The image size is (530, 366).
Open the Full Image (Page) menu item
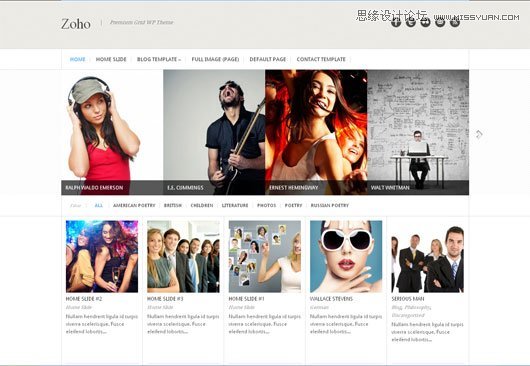pos(215,59)
